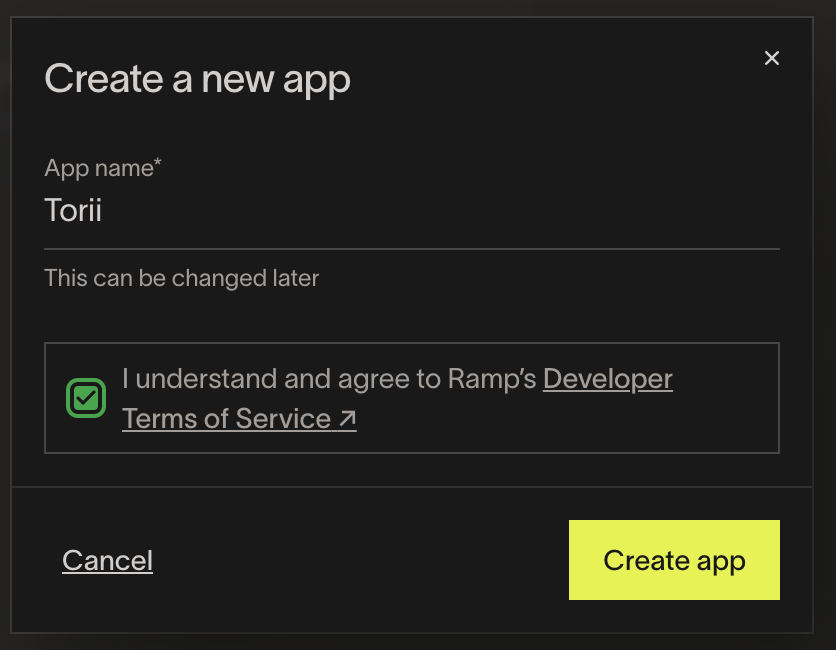This screenshot has width=836, height=650.
Task: Open the Developer Terms of Service link
Action: click(397, 399)
